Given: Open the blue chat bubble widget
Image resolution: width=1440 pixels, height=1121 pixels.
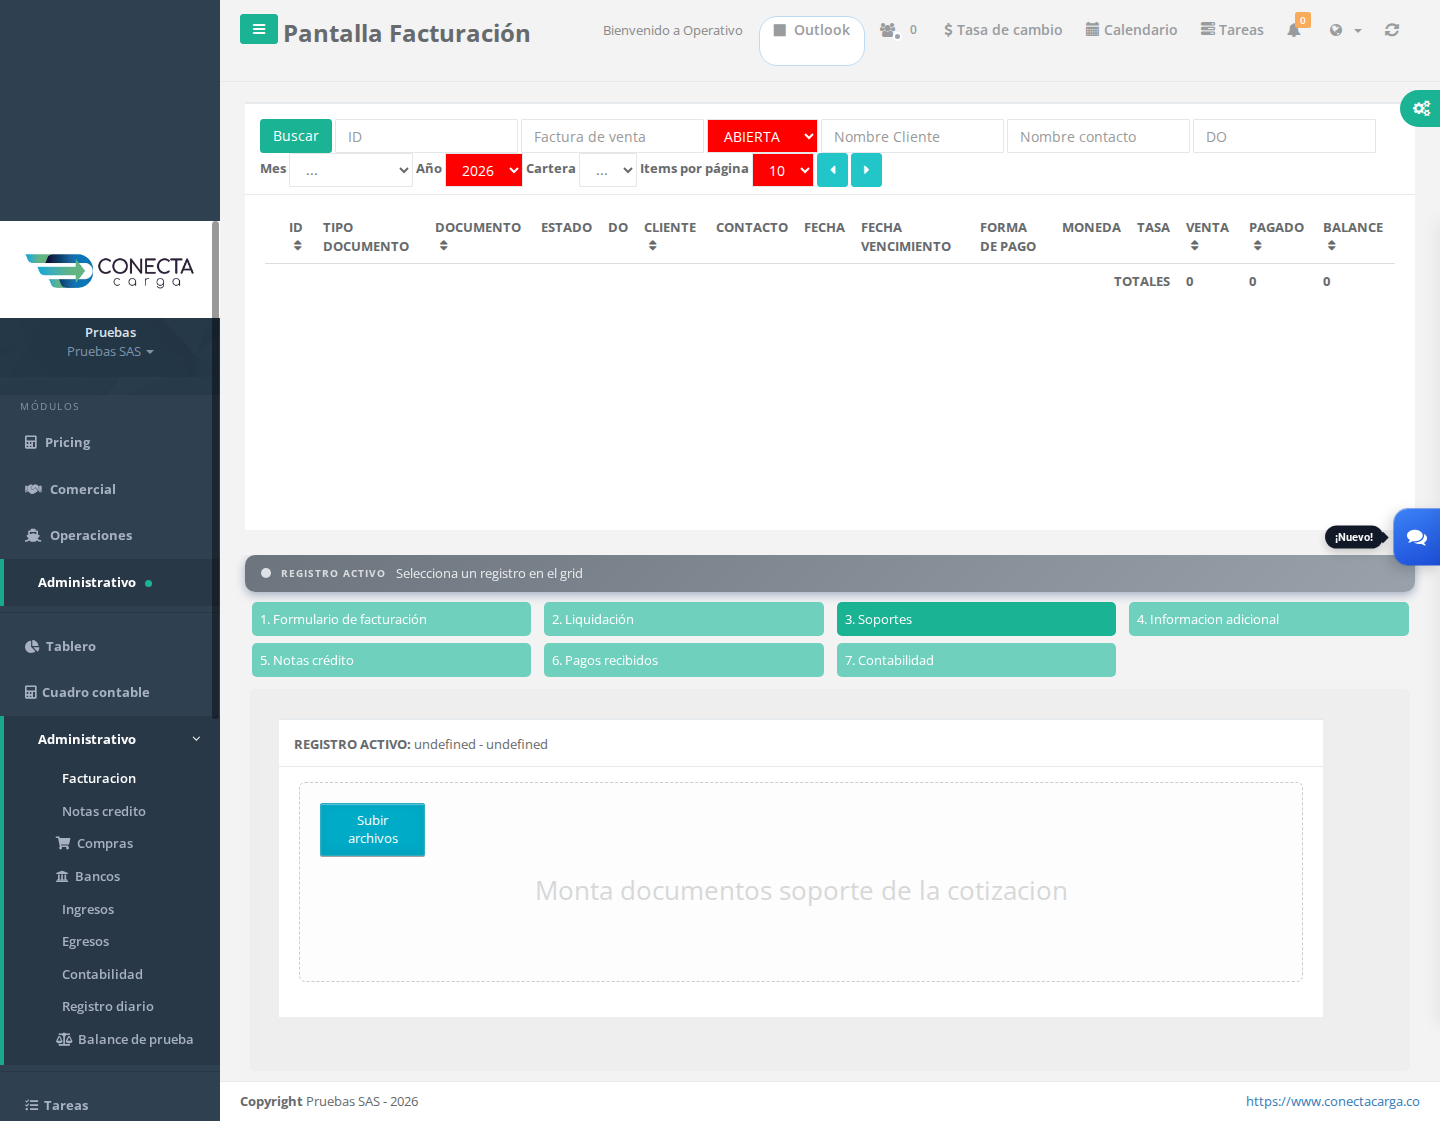Looking at the screenshot, I should (x=1417, y=537).
